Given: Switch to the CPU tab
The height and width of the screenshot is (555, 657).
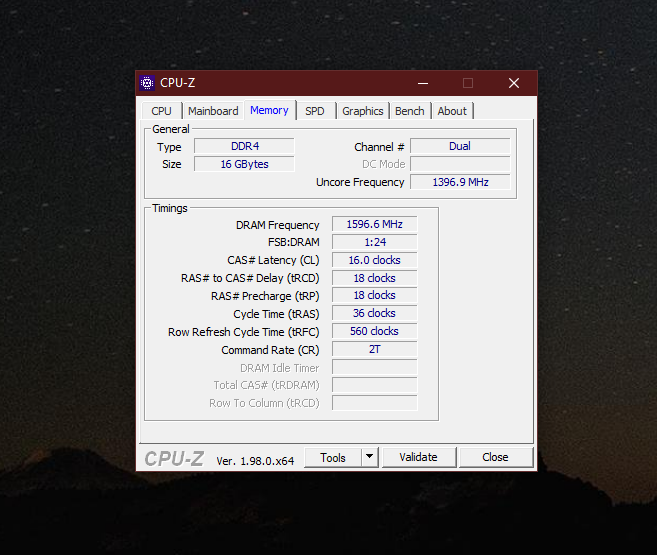Looking at the screenshot, I should coord(161,111).
